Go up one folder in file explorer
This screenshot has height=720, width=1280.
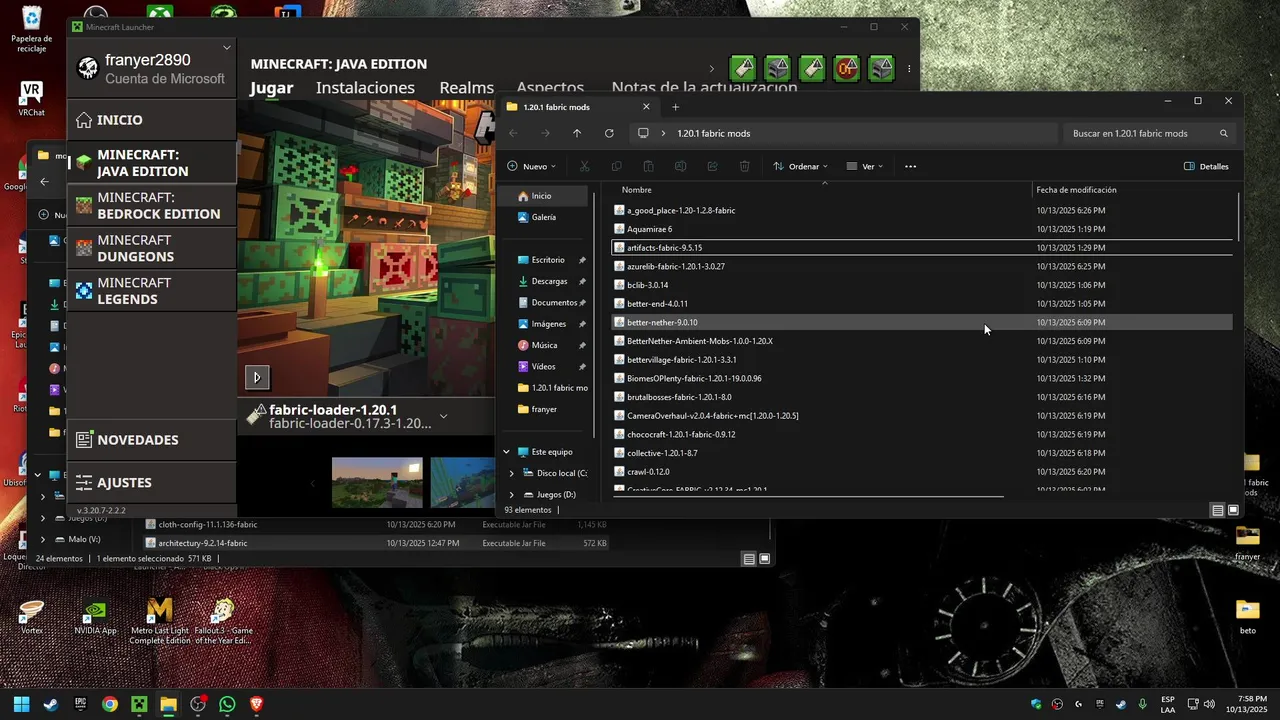(x=577, y=133)
